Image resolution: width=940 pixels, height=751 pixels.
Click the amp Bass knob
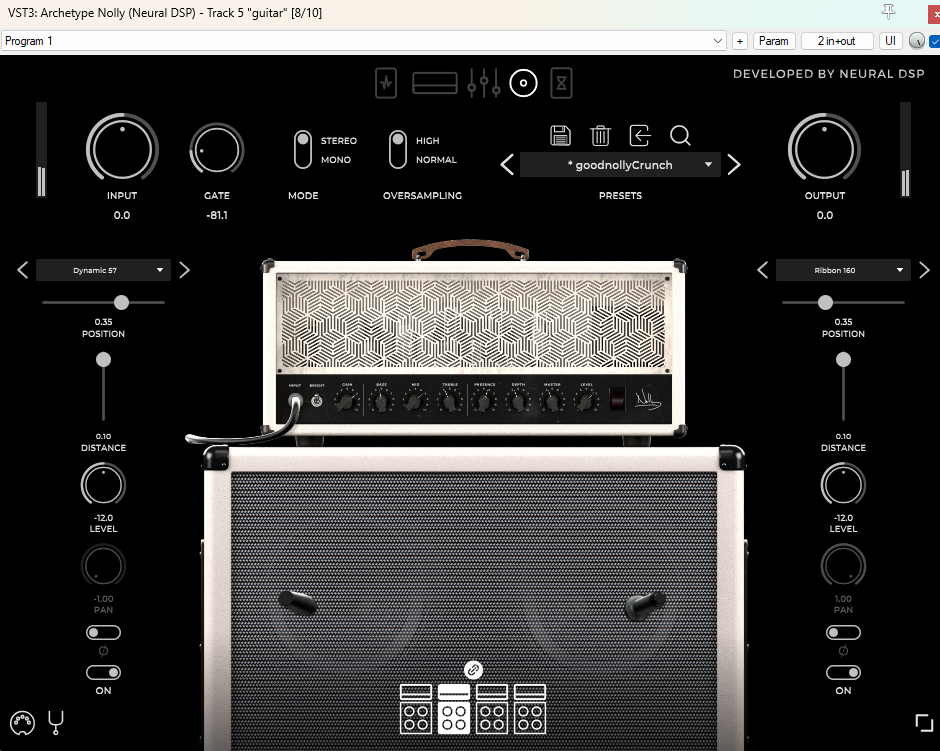click(381, 401)
